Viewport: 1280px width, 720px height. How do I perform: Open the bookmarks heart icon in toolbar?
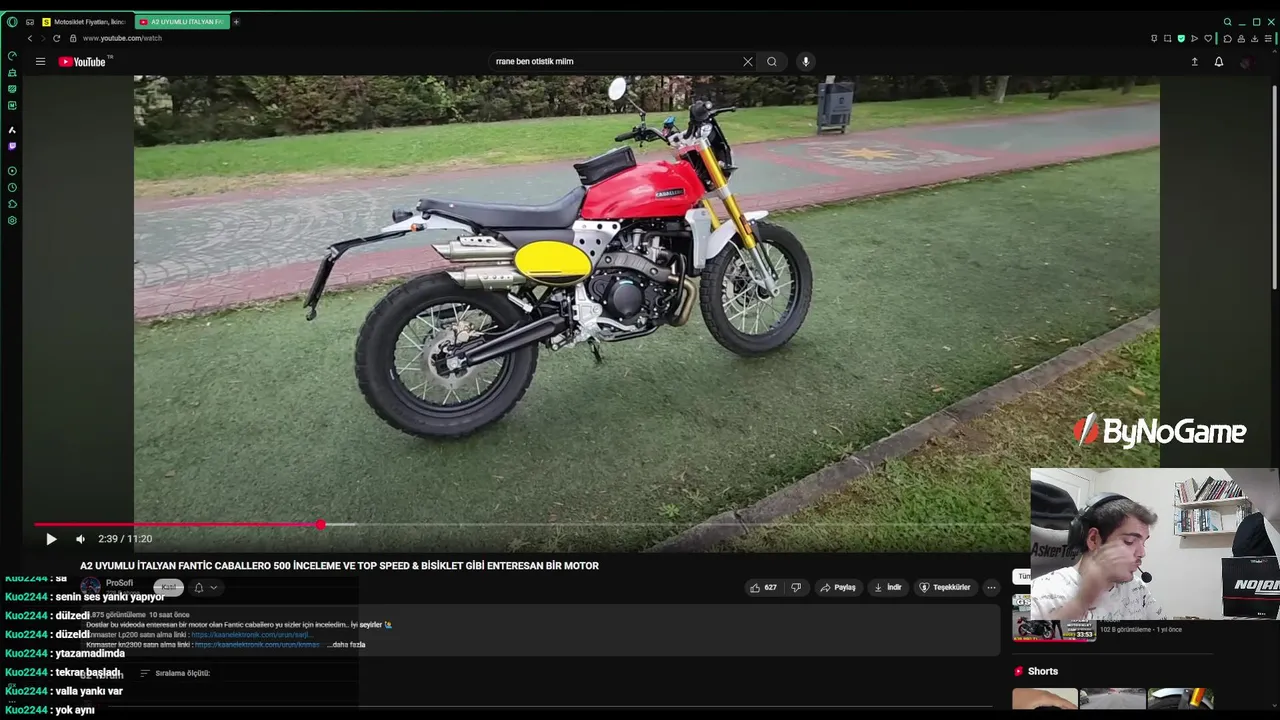pyautogui.click(x=1208, y=38)
